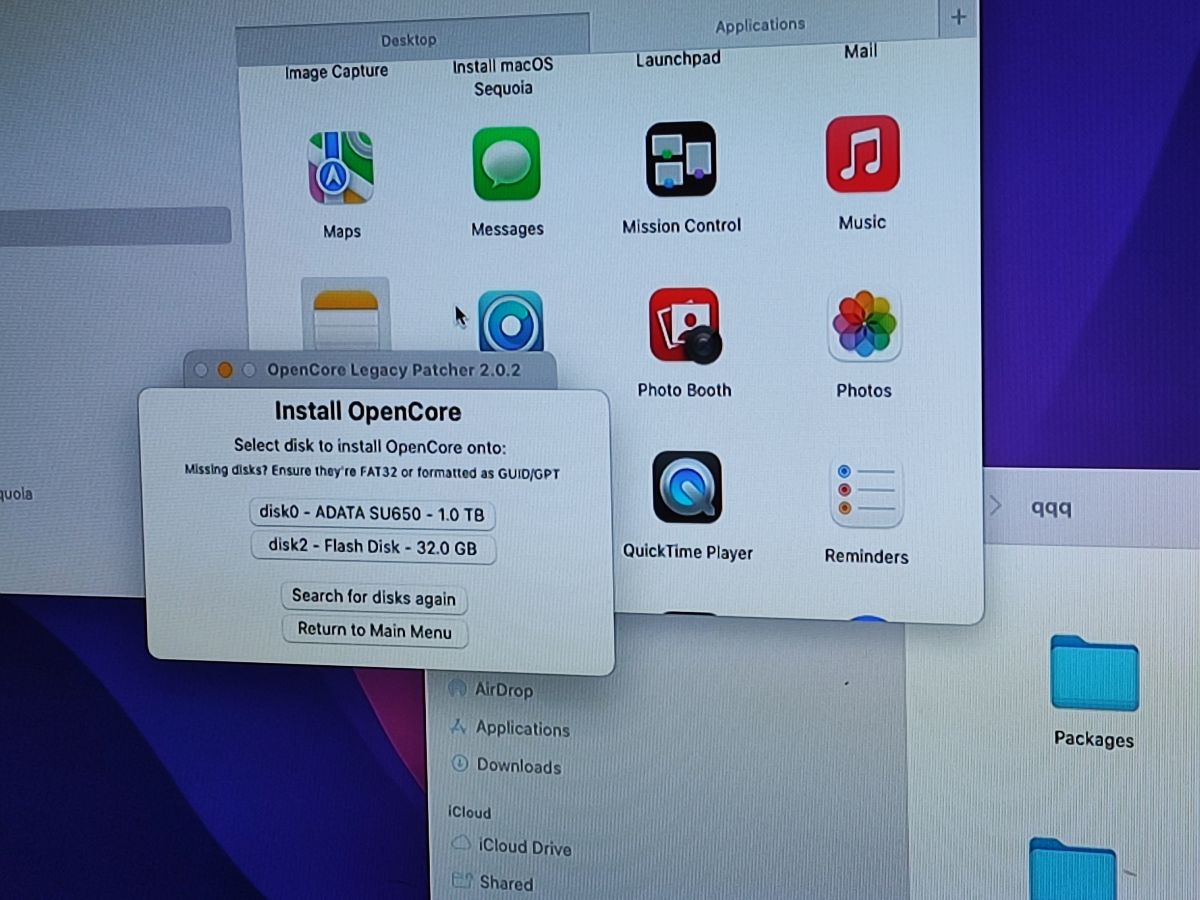Minimize the OpenCore Legacy Patcher window
Viewport: 1200px width, 900px height.
pyautogui.click(x=225, y=370)
